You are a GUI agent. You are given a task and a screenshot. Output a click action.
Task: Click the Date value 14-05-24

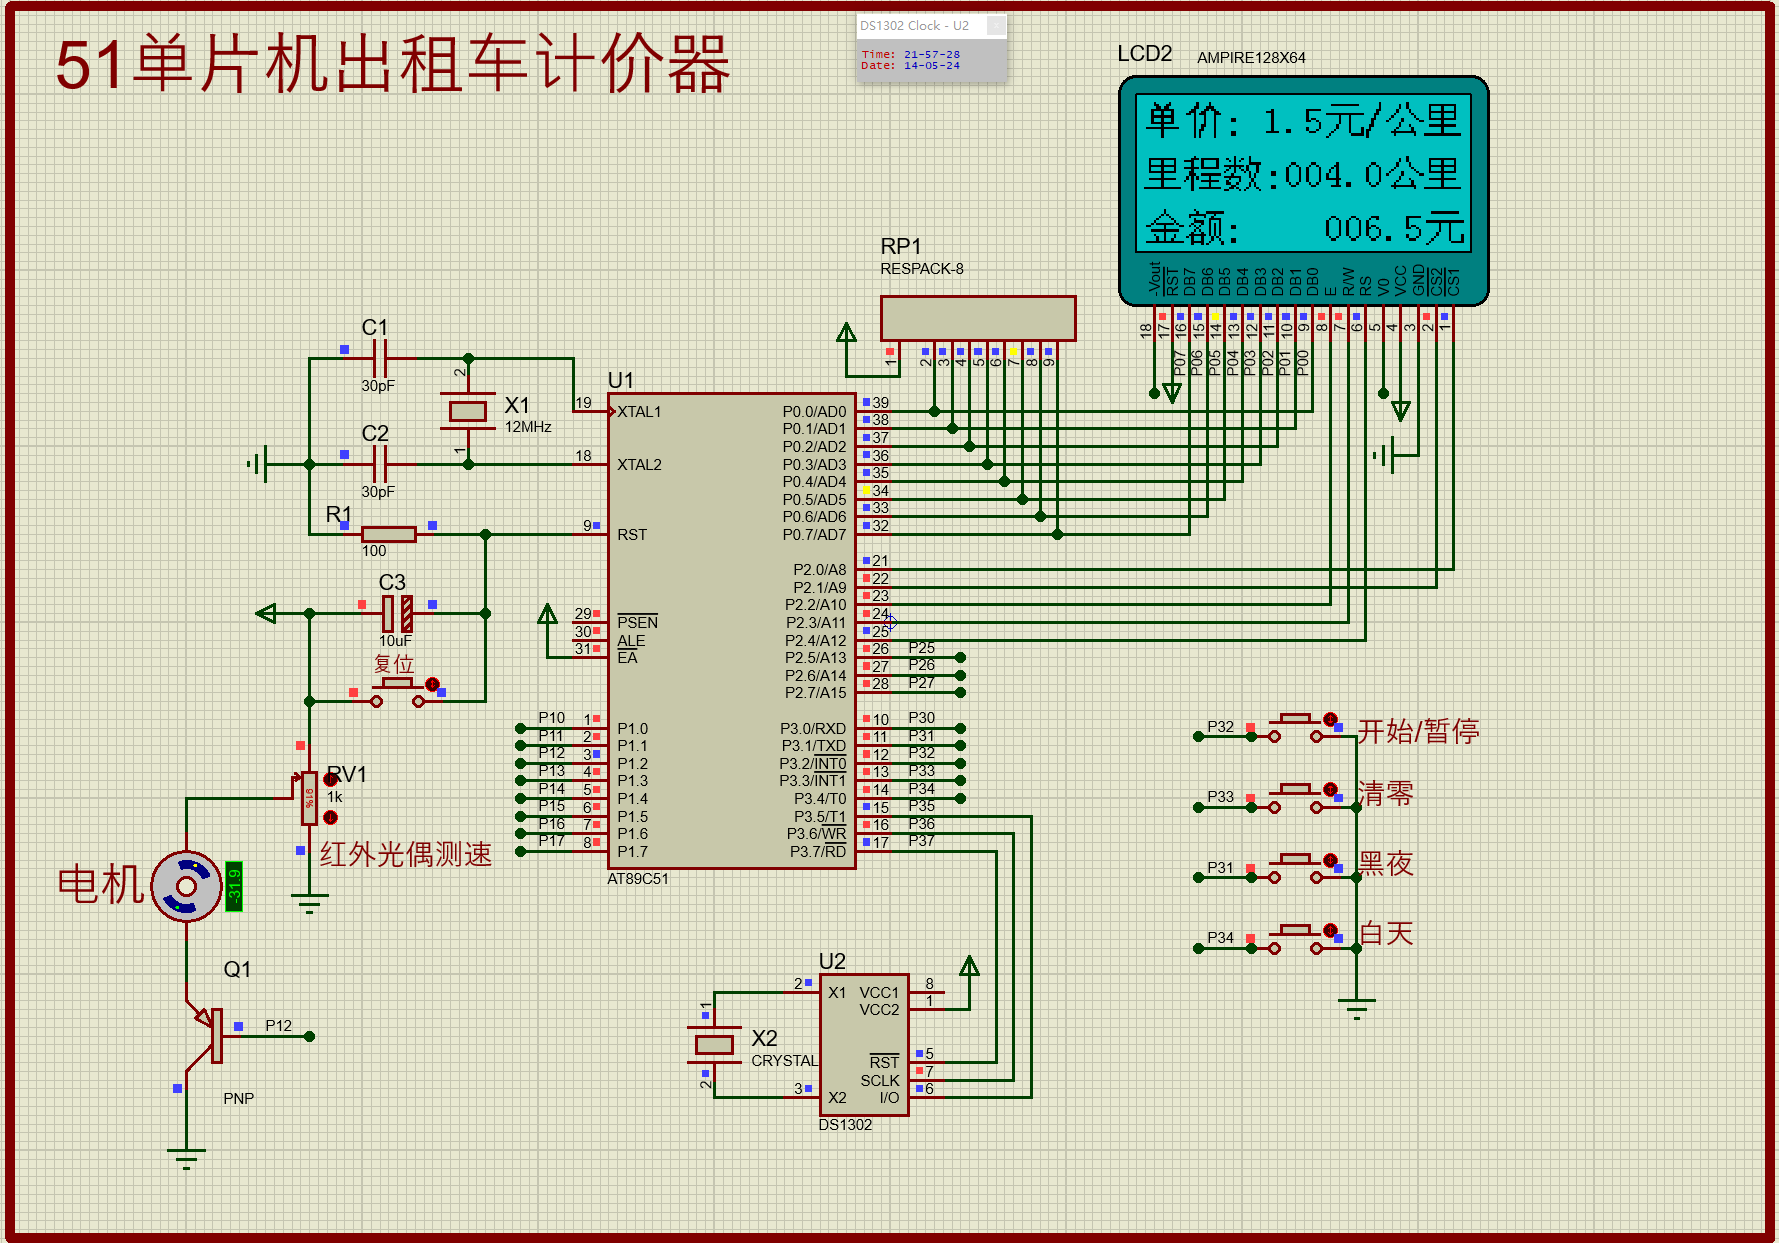(932, 65)
